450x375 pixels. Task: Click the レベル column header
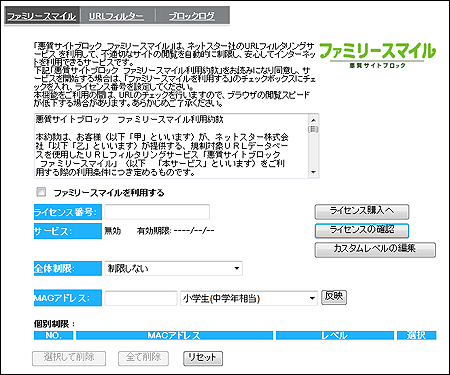(x=335, y=335)
